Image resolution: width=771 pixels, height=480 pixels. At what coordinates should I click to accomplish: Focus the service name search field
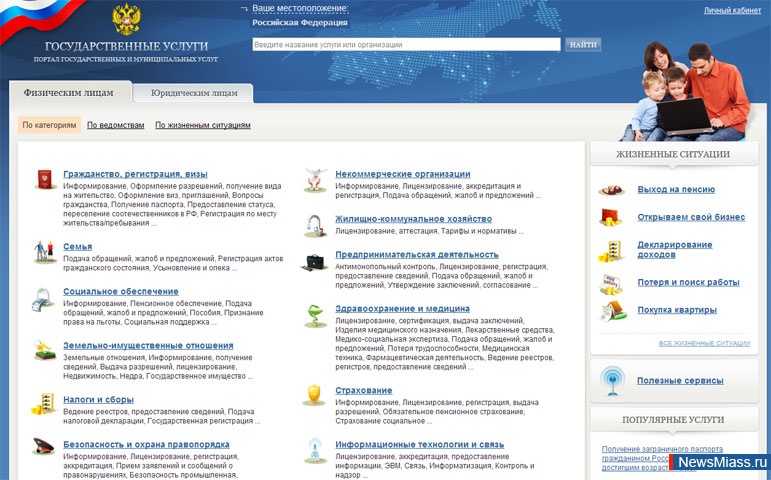tap(405, 45)
